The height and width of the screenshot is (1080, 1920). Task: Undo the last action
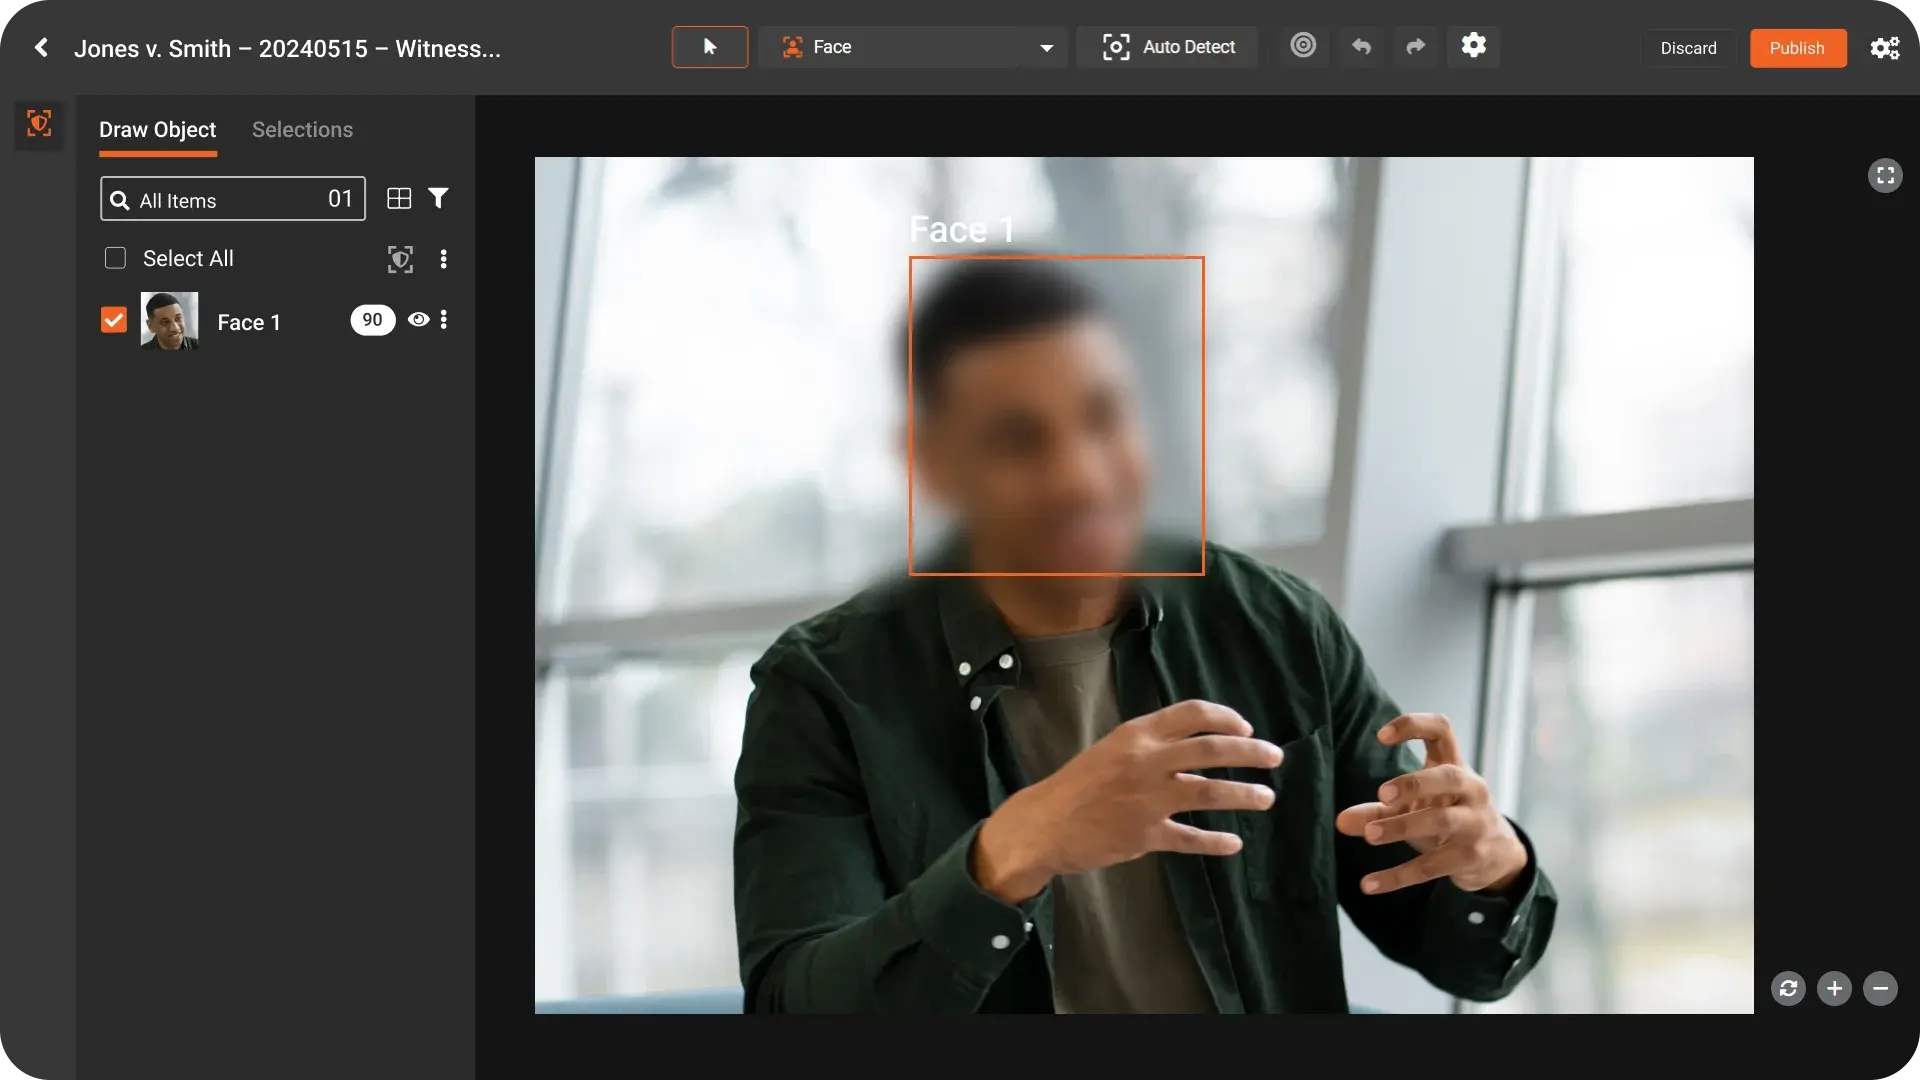click(1361, 47)
